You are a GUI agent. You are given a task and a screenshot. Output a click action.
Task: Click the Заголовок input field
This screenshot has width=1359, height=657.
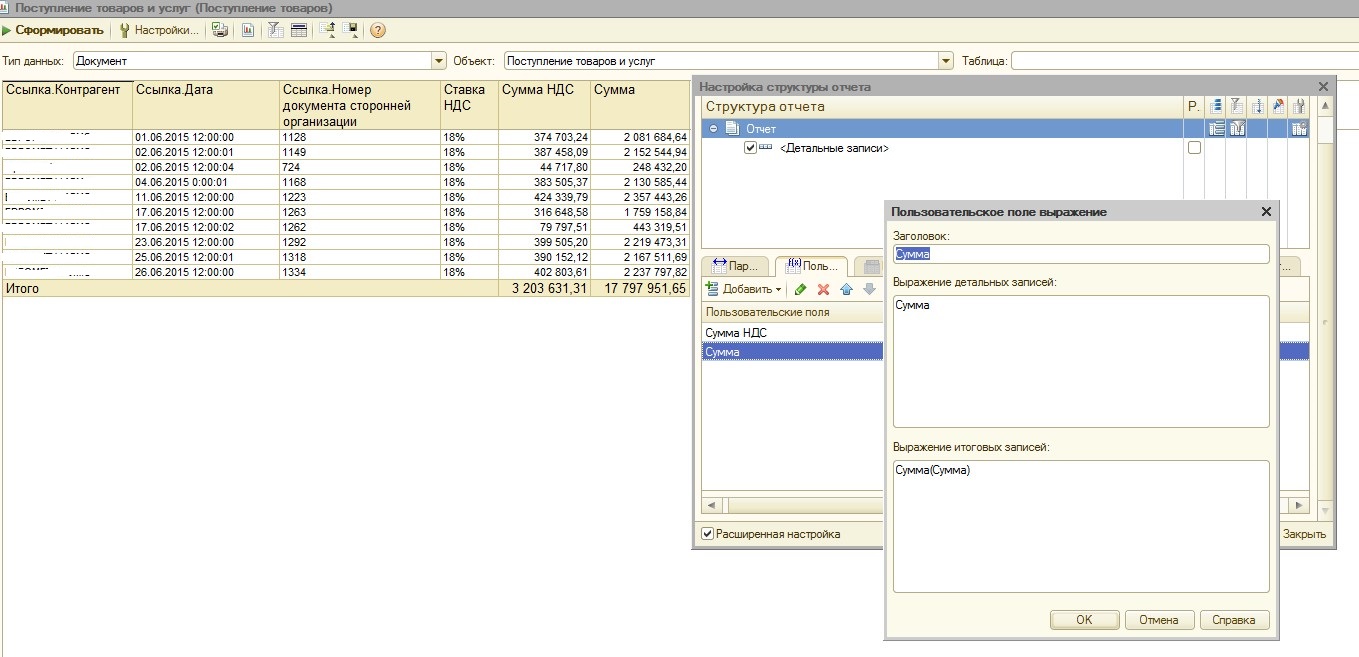click(x=1080, y=254)
